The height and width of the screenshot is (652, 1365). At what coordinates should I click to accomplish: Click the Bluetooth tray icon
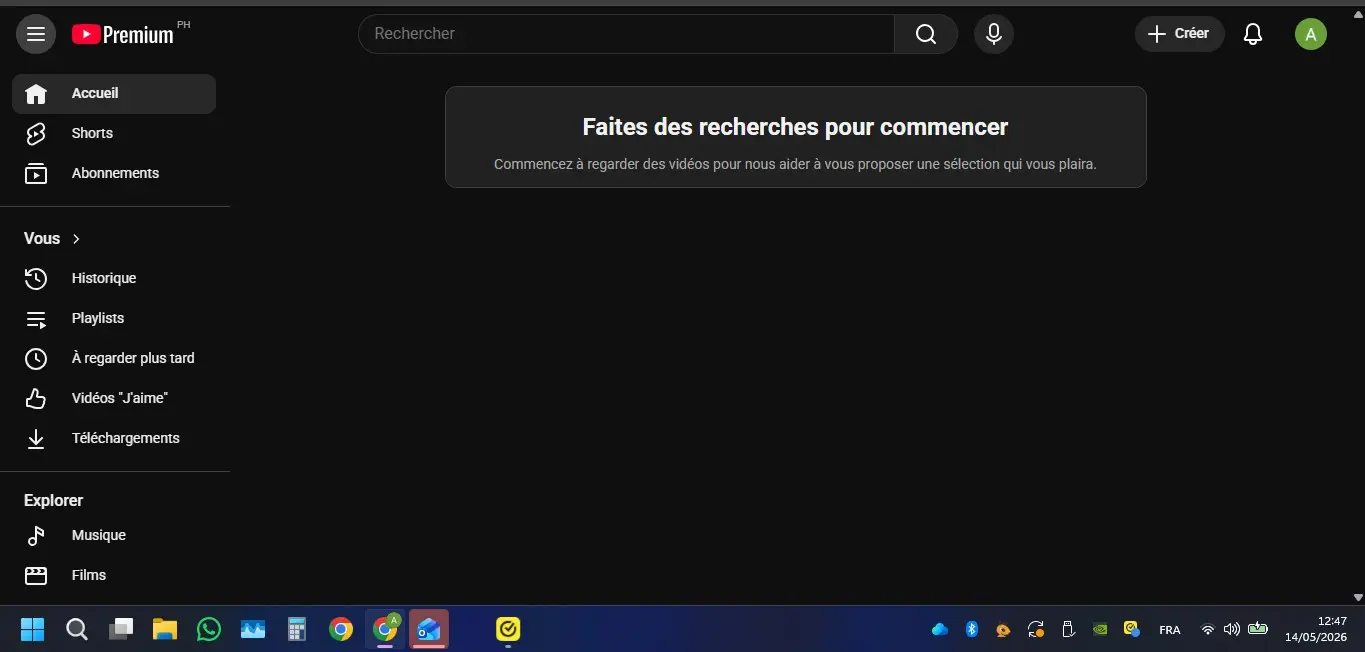coord(971,629)
